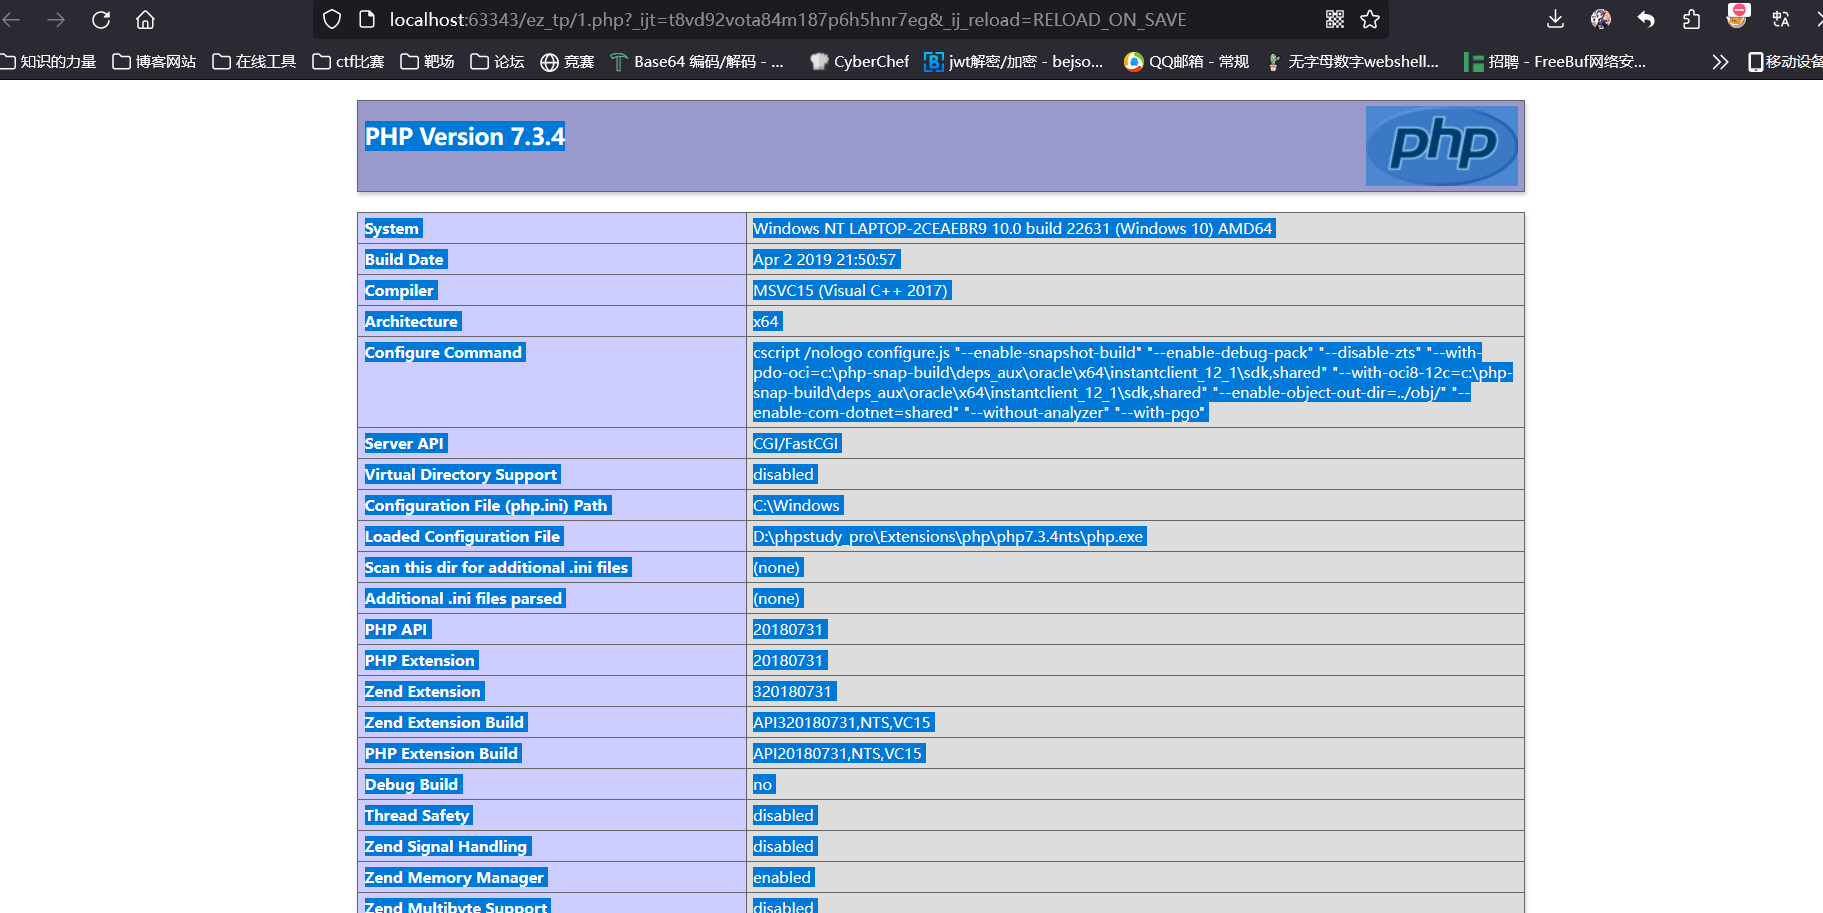
Task: Click the System row label
Action: click(392, 229)
